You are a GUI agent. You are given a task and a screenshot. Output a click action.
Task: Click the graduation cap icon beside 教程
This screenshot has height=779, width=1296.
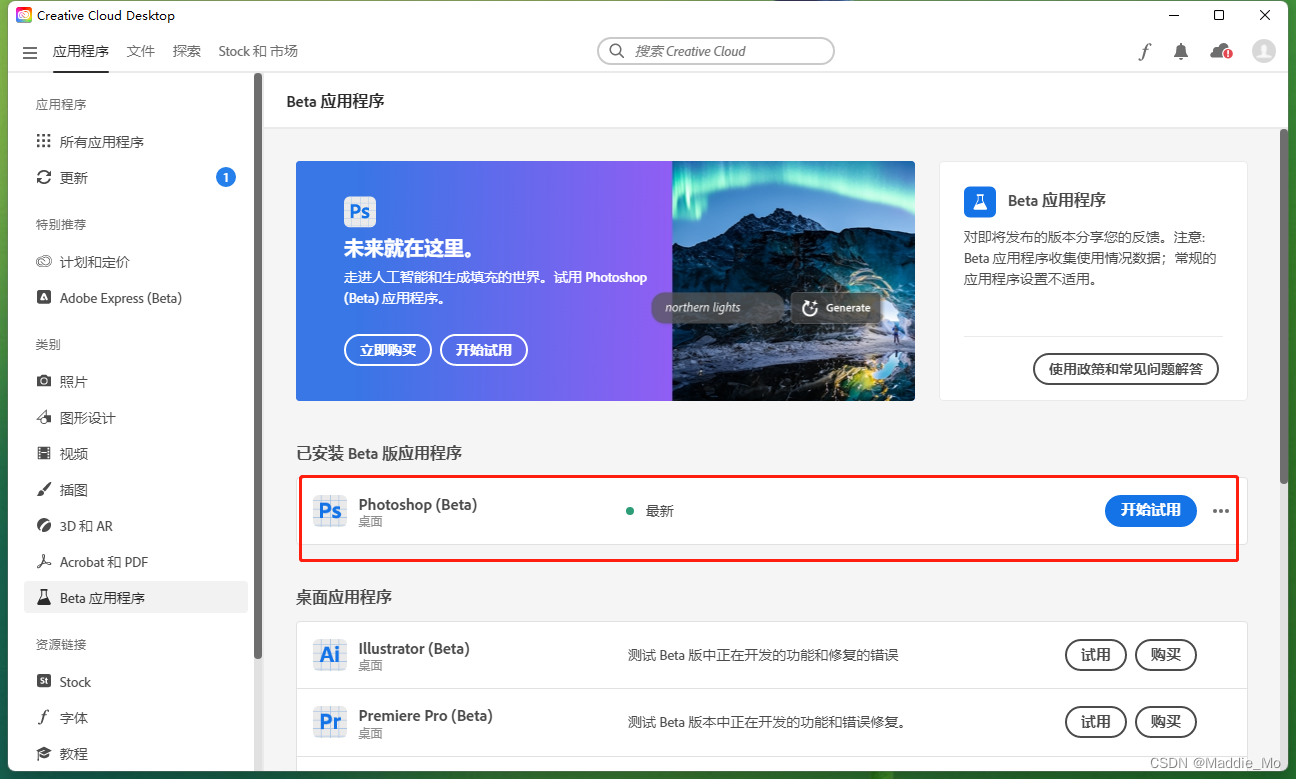pos(43,754)
